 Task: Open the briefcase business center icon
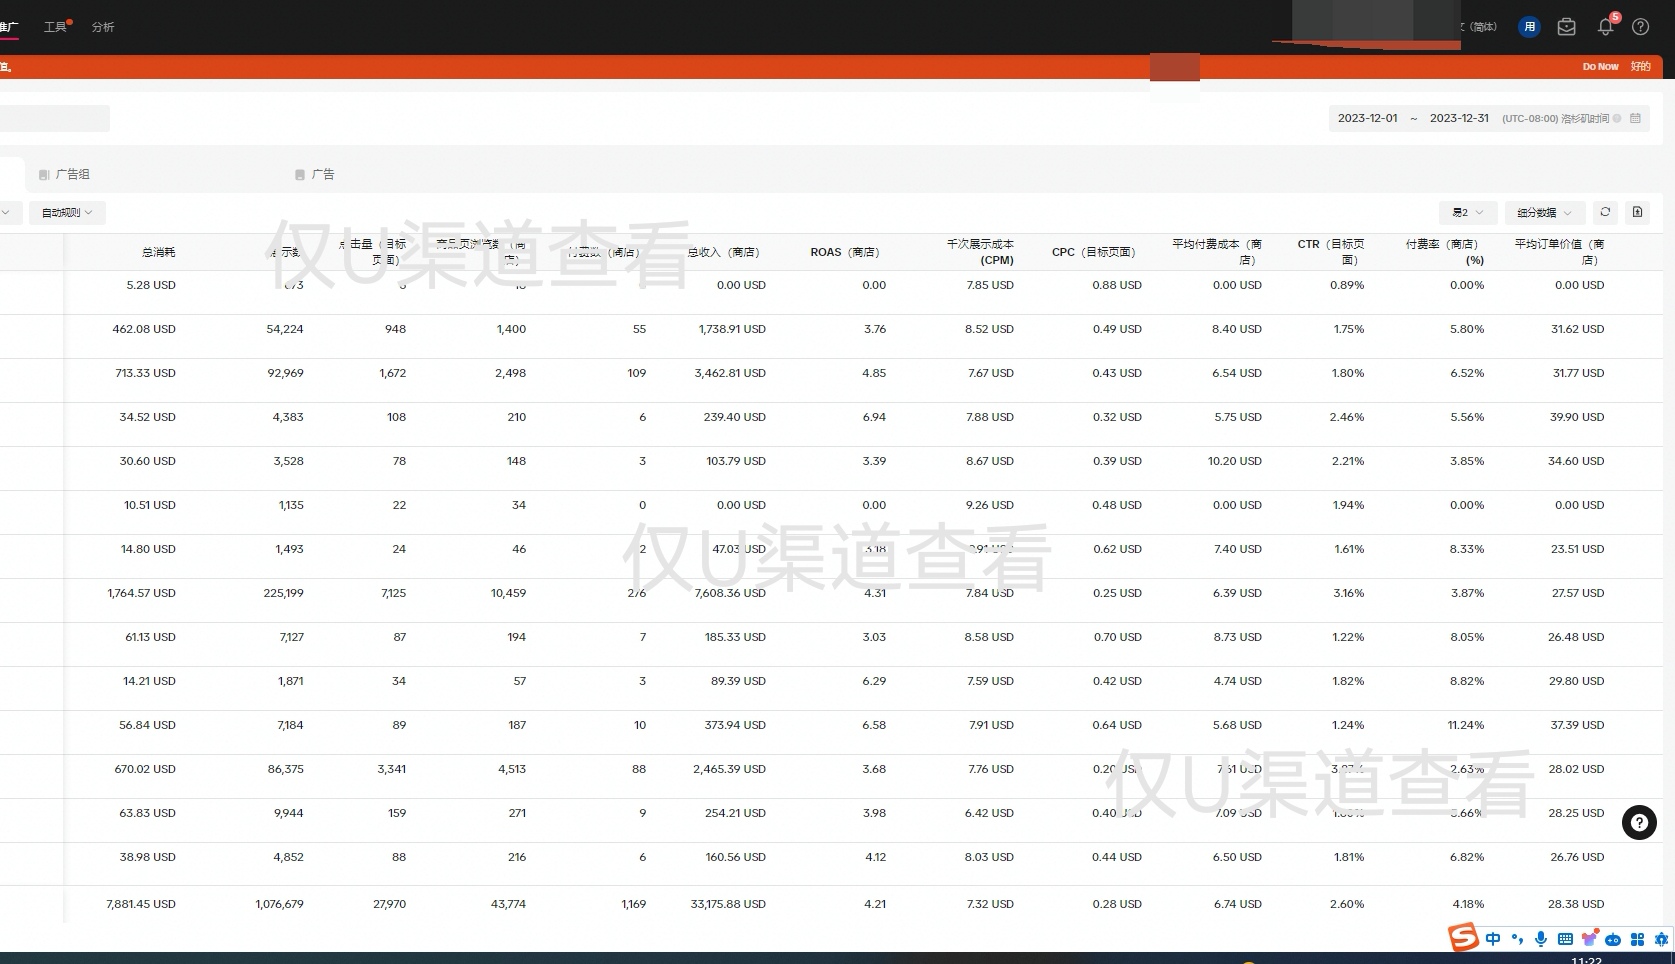[x=1567, y=27]
